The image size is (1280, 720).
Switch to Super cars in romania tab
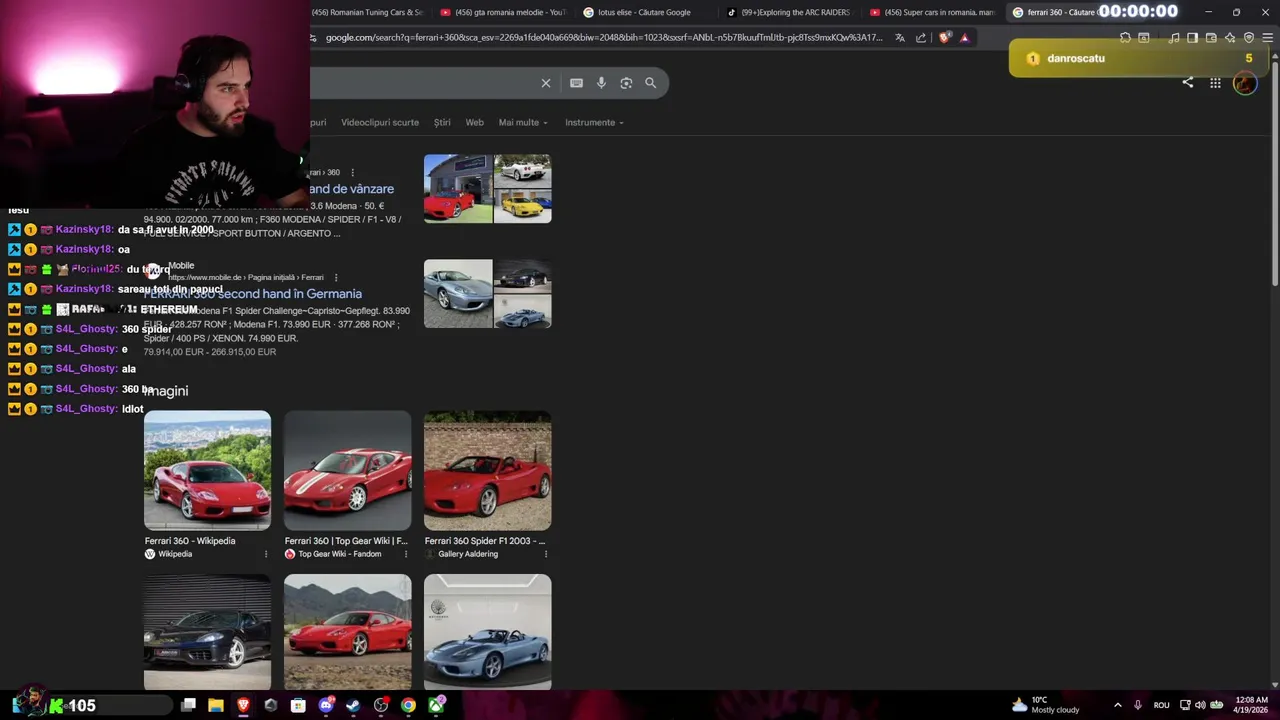point(933,12)
